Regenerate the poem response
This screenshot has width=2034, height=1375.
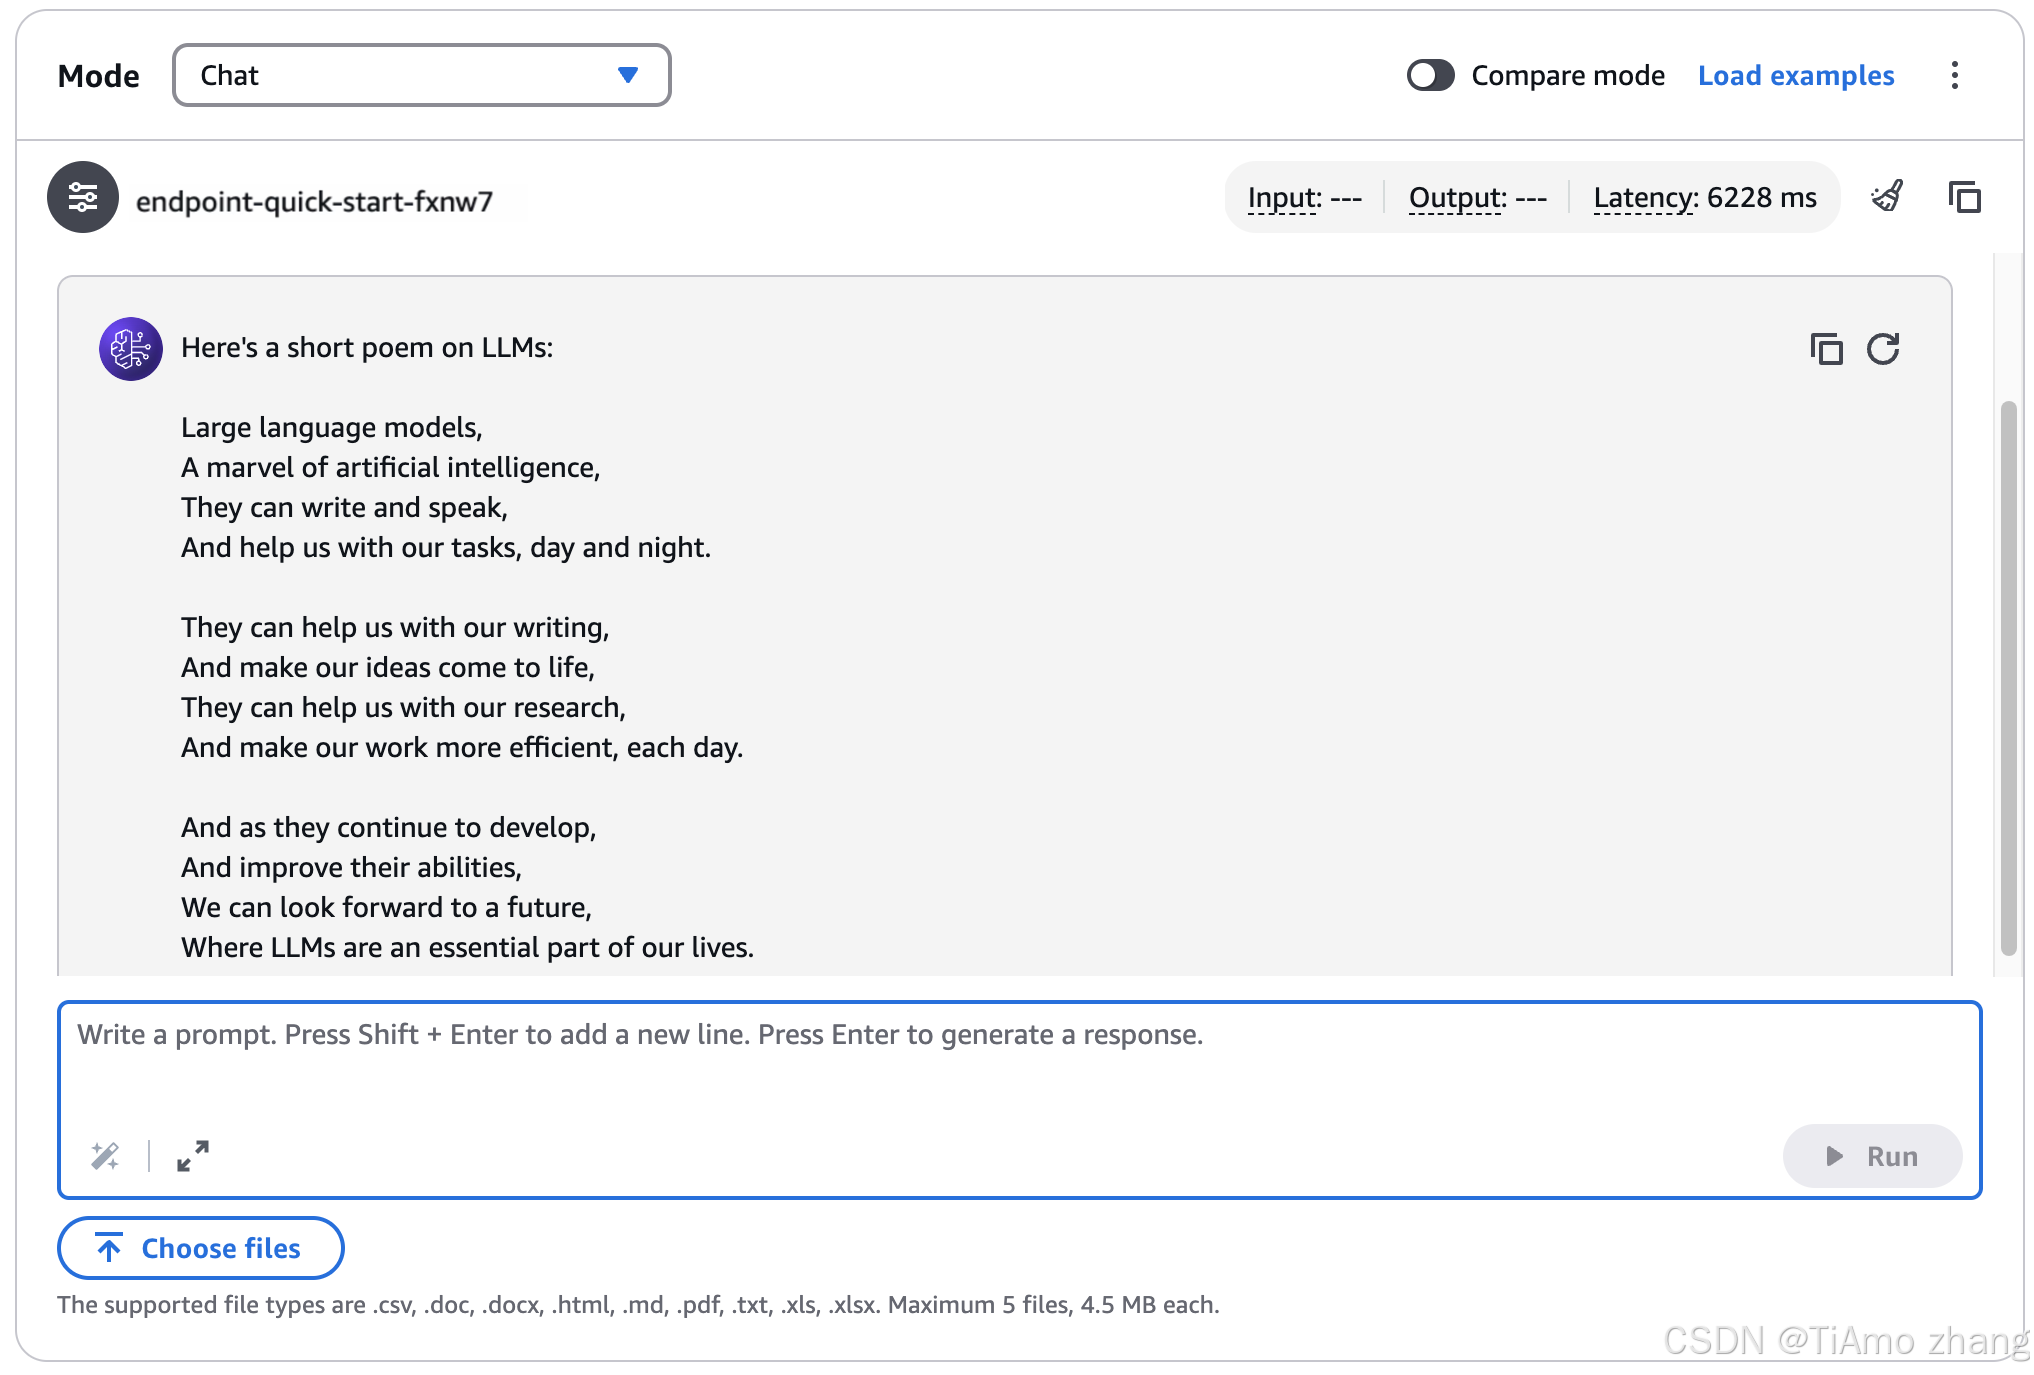(x=1883, y=349)
